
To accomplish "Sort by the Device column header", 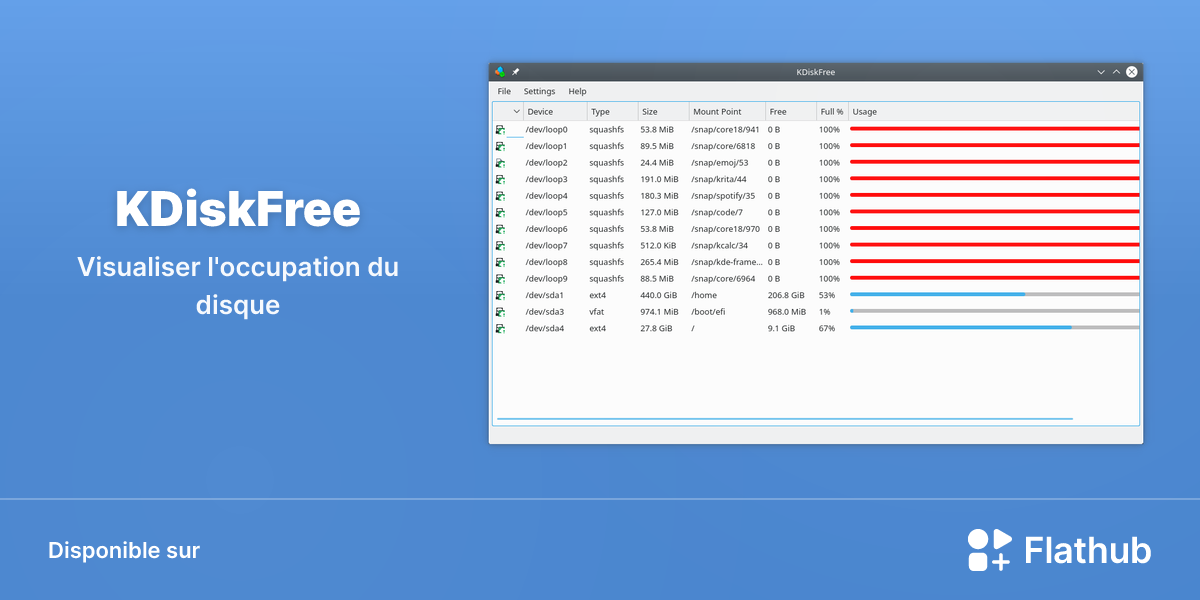I will [555, 112].
